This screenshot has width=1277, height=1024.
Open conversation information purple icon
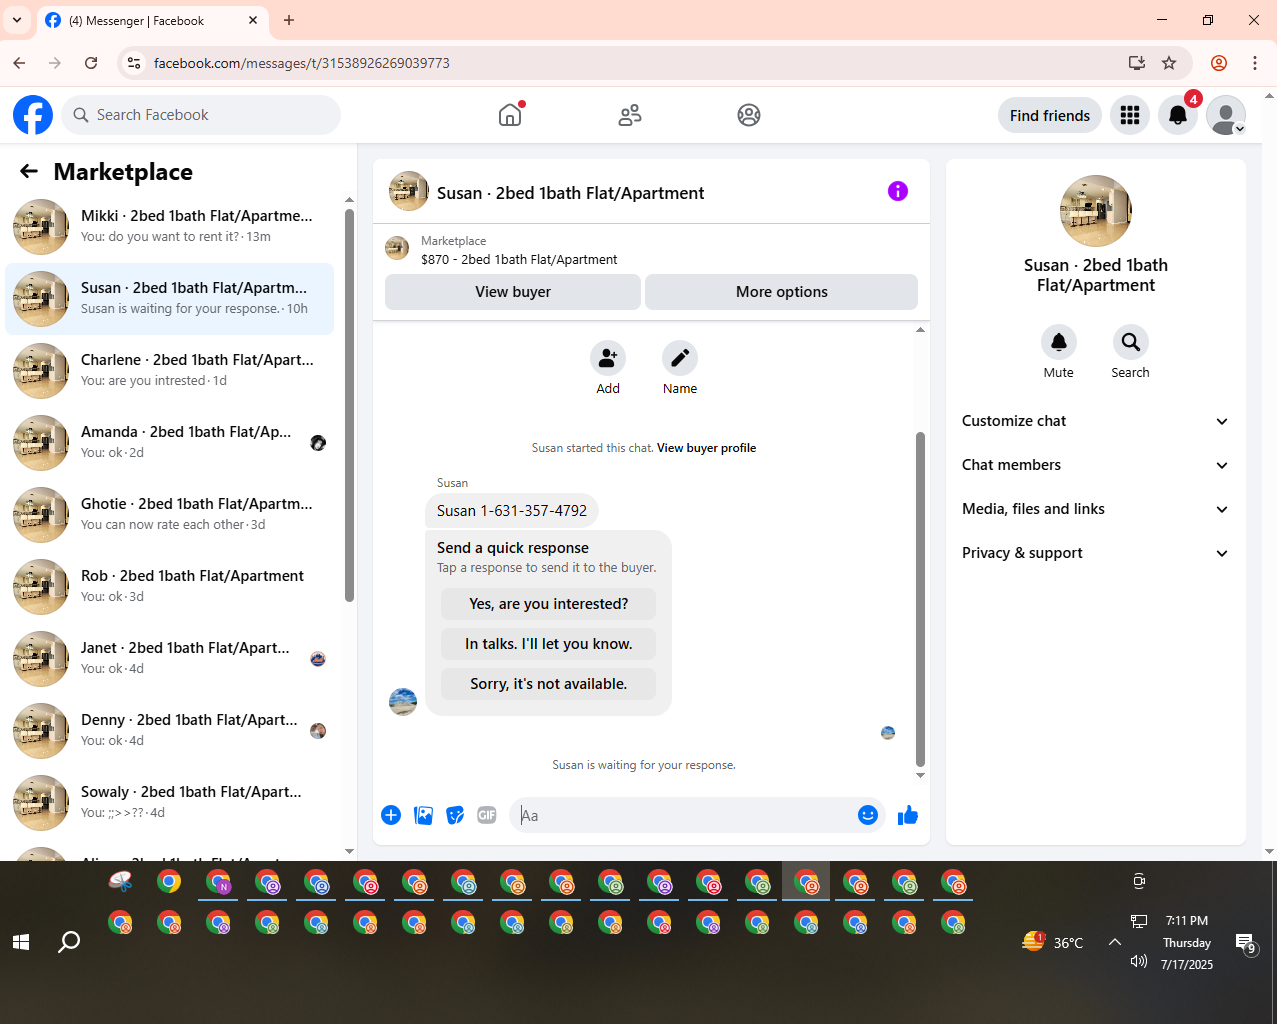(898, 191)
